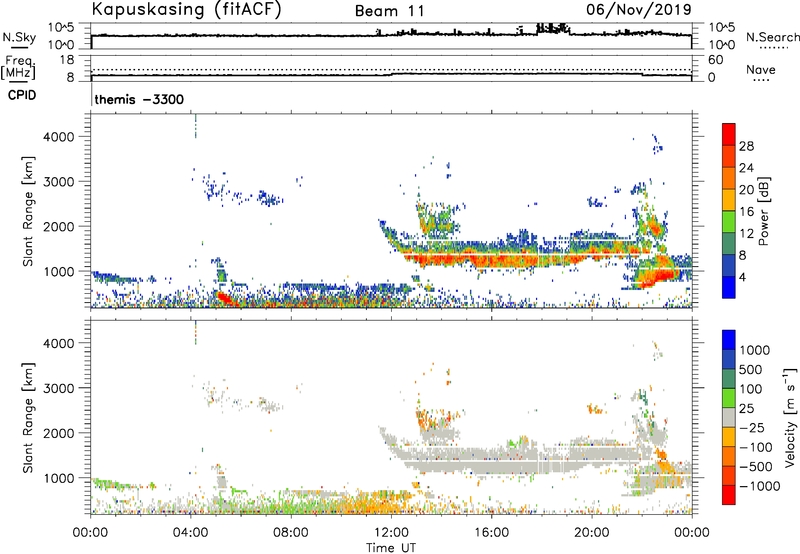Click the 06/Nov/2019 date label
Viewport: 800px width, 554px height.
pos(639,9)
